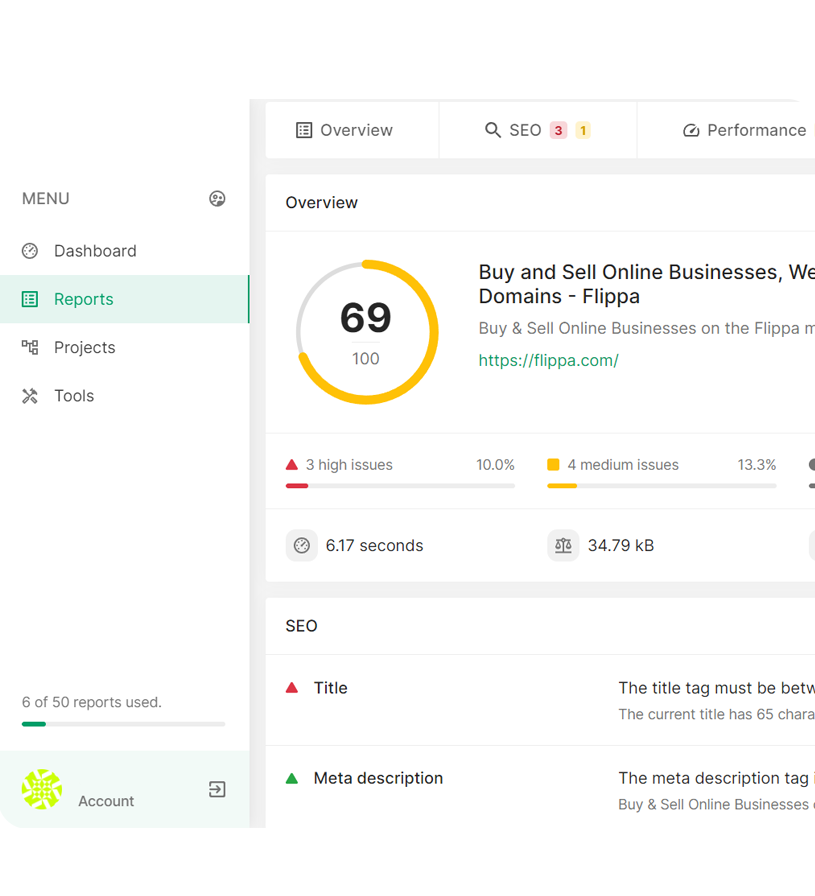Click the theme palette icon beside MENU
Image resolution: width=815 pixels, height=896 pixels.
tap(217, 199)
